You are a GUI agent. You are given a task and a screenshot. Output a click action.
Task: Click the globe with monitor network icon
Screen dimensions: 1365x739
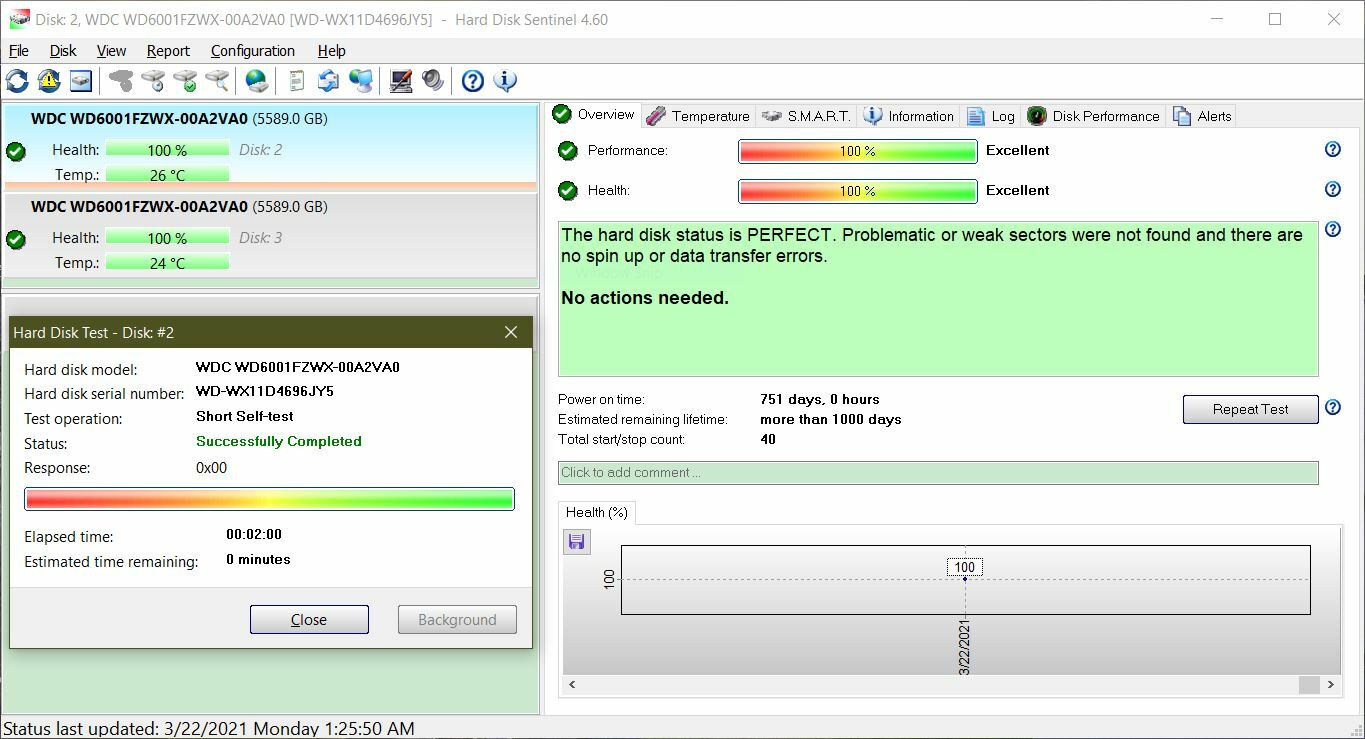coord(361,81)
